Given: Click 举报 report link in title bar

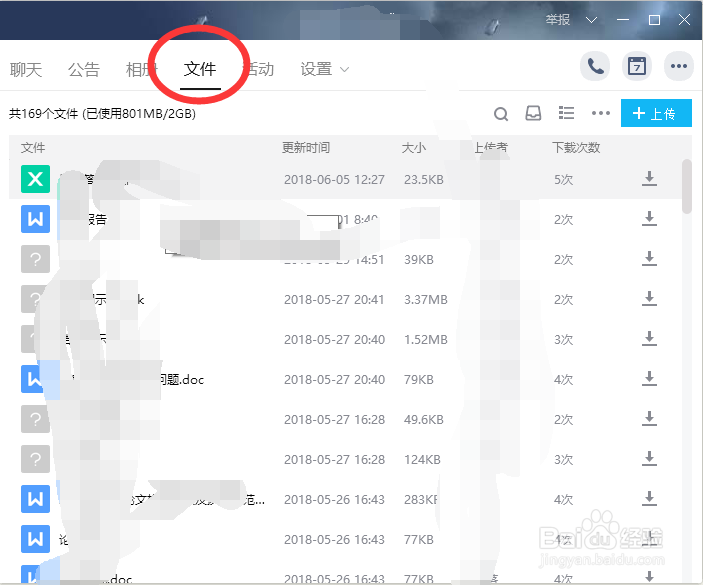Looking at the screenshot, I should (558, 20).
